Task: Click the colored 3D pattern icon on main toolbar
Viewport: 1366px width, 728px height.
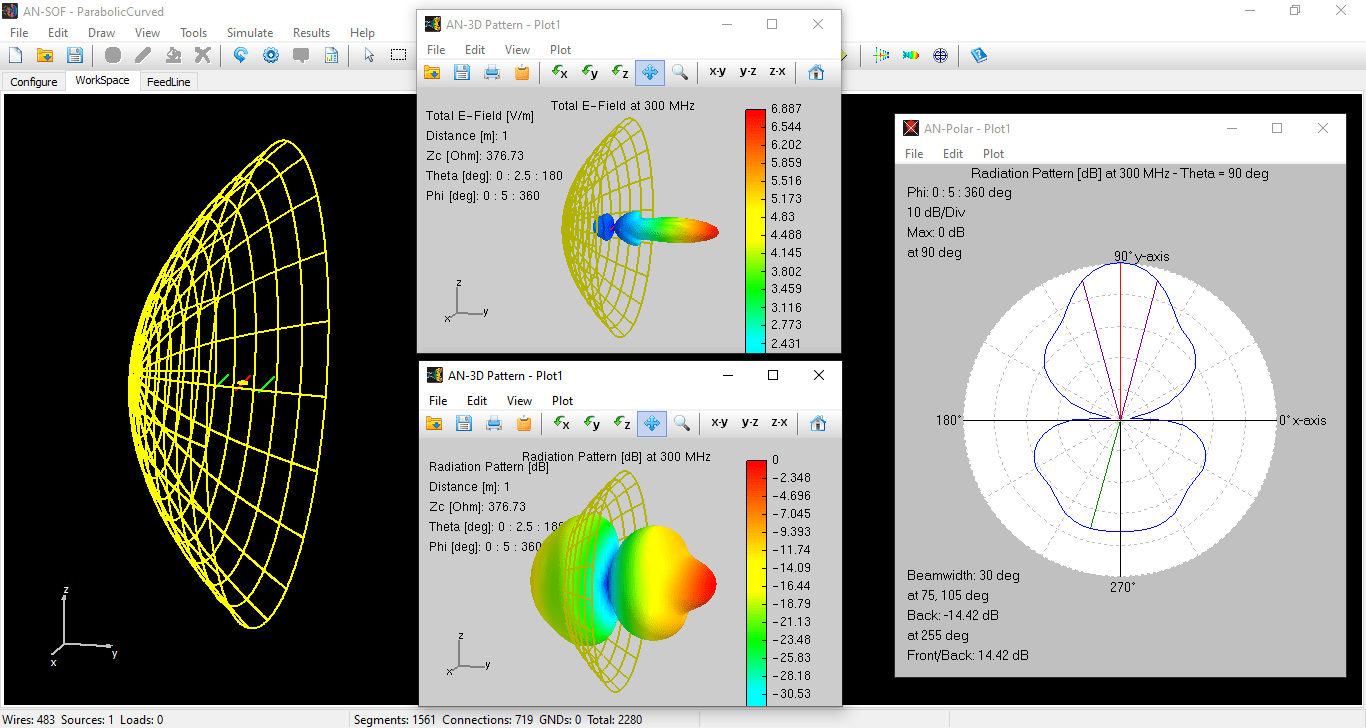Action: (x=911, y=55)
